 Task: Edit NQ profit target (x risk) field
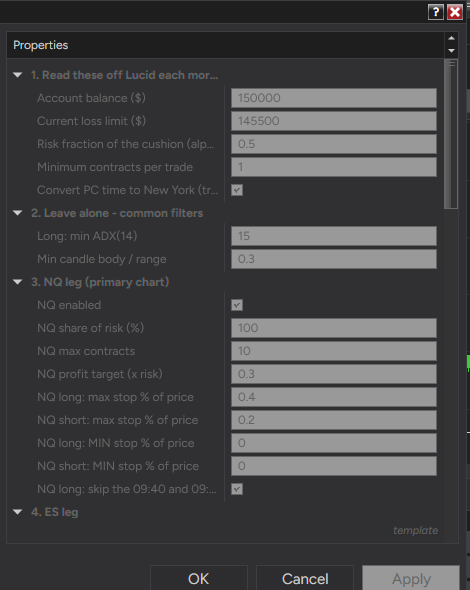pyautogui.click(x=334, y=374)
